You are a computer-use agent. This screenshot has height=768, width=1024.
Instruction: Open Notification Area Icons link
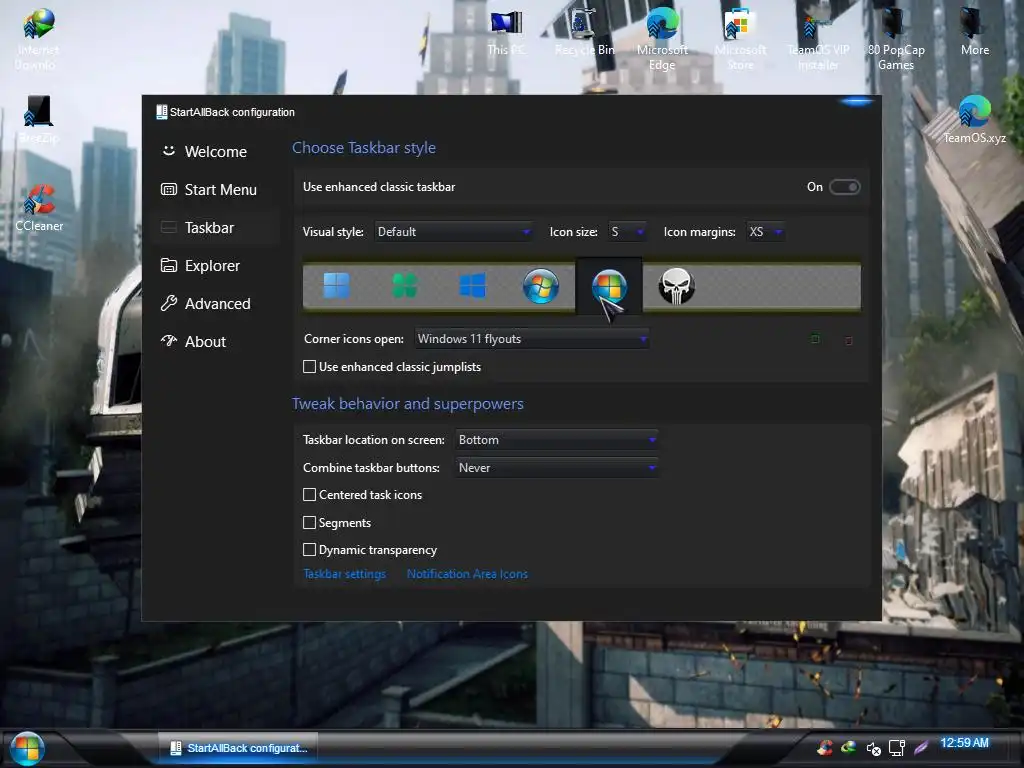(467, 573)
